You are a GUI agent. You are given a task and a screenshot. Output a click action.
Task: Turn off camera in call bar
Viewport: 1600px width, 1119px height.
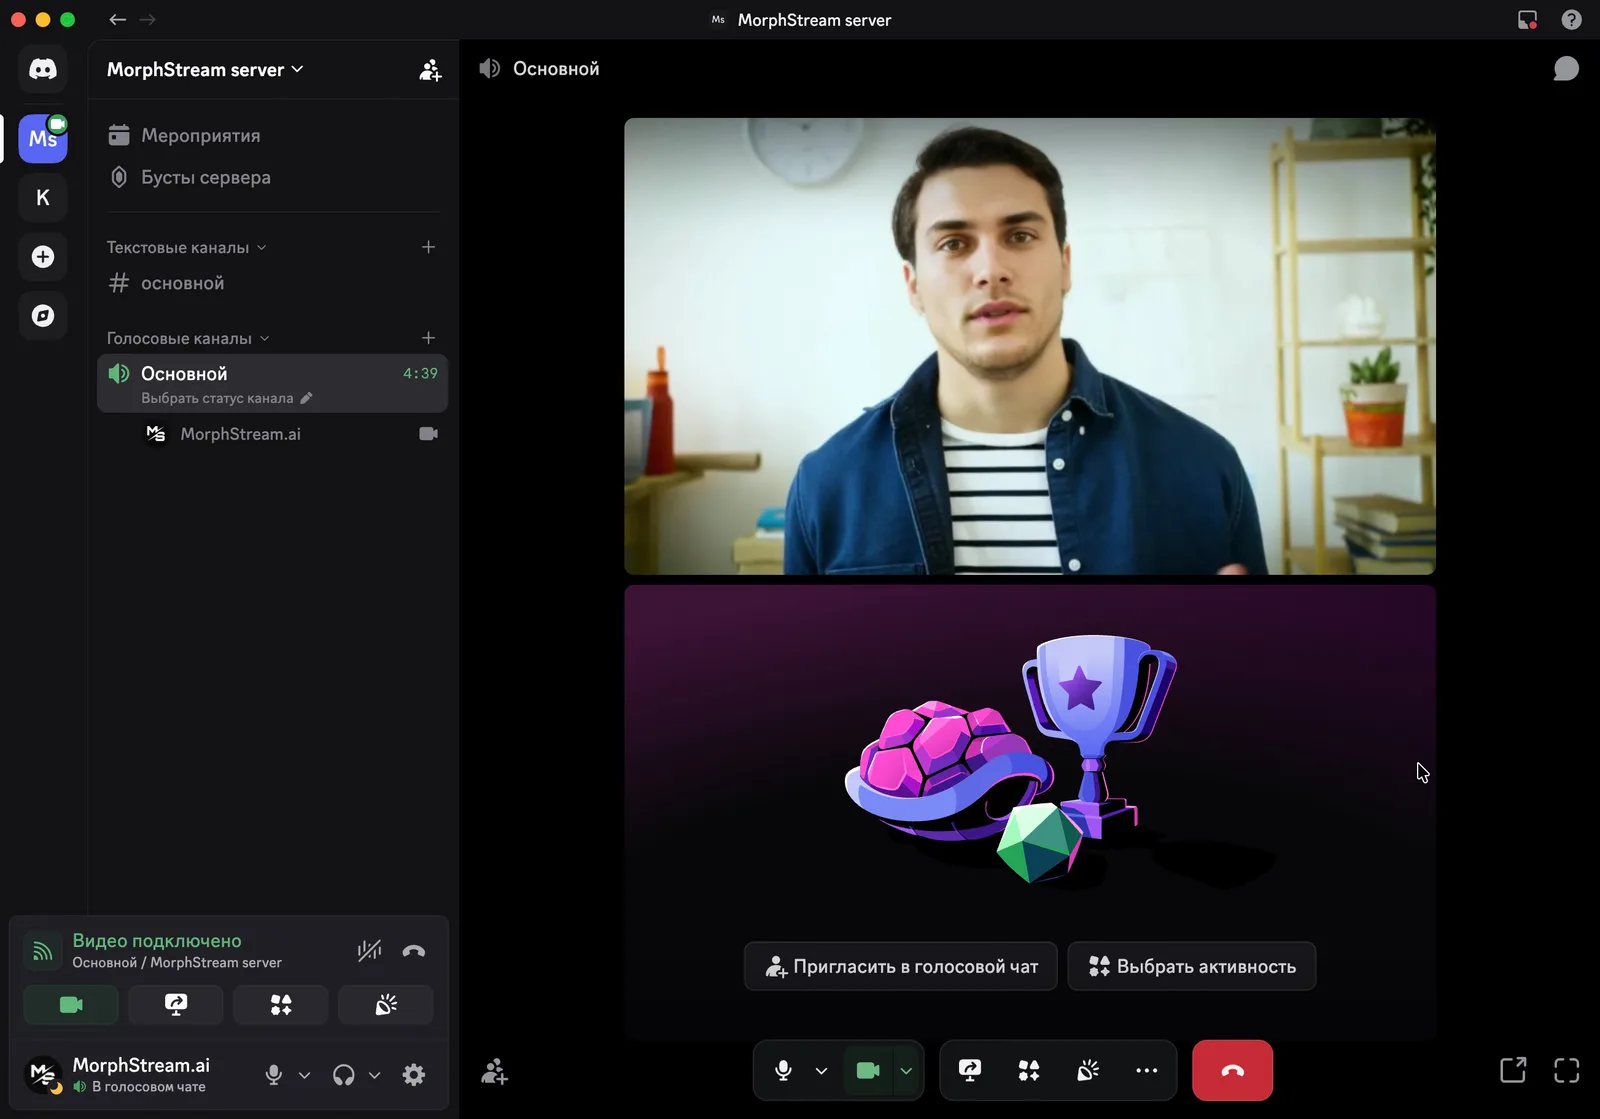tap(868, 1071)
